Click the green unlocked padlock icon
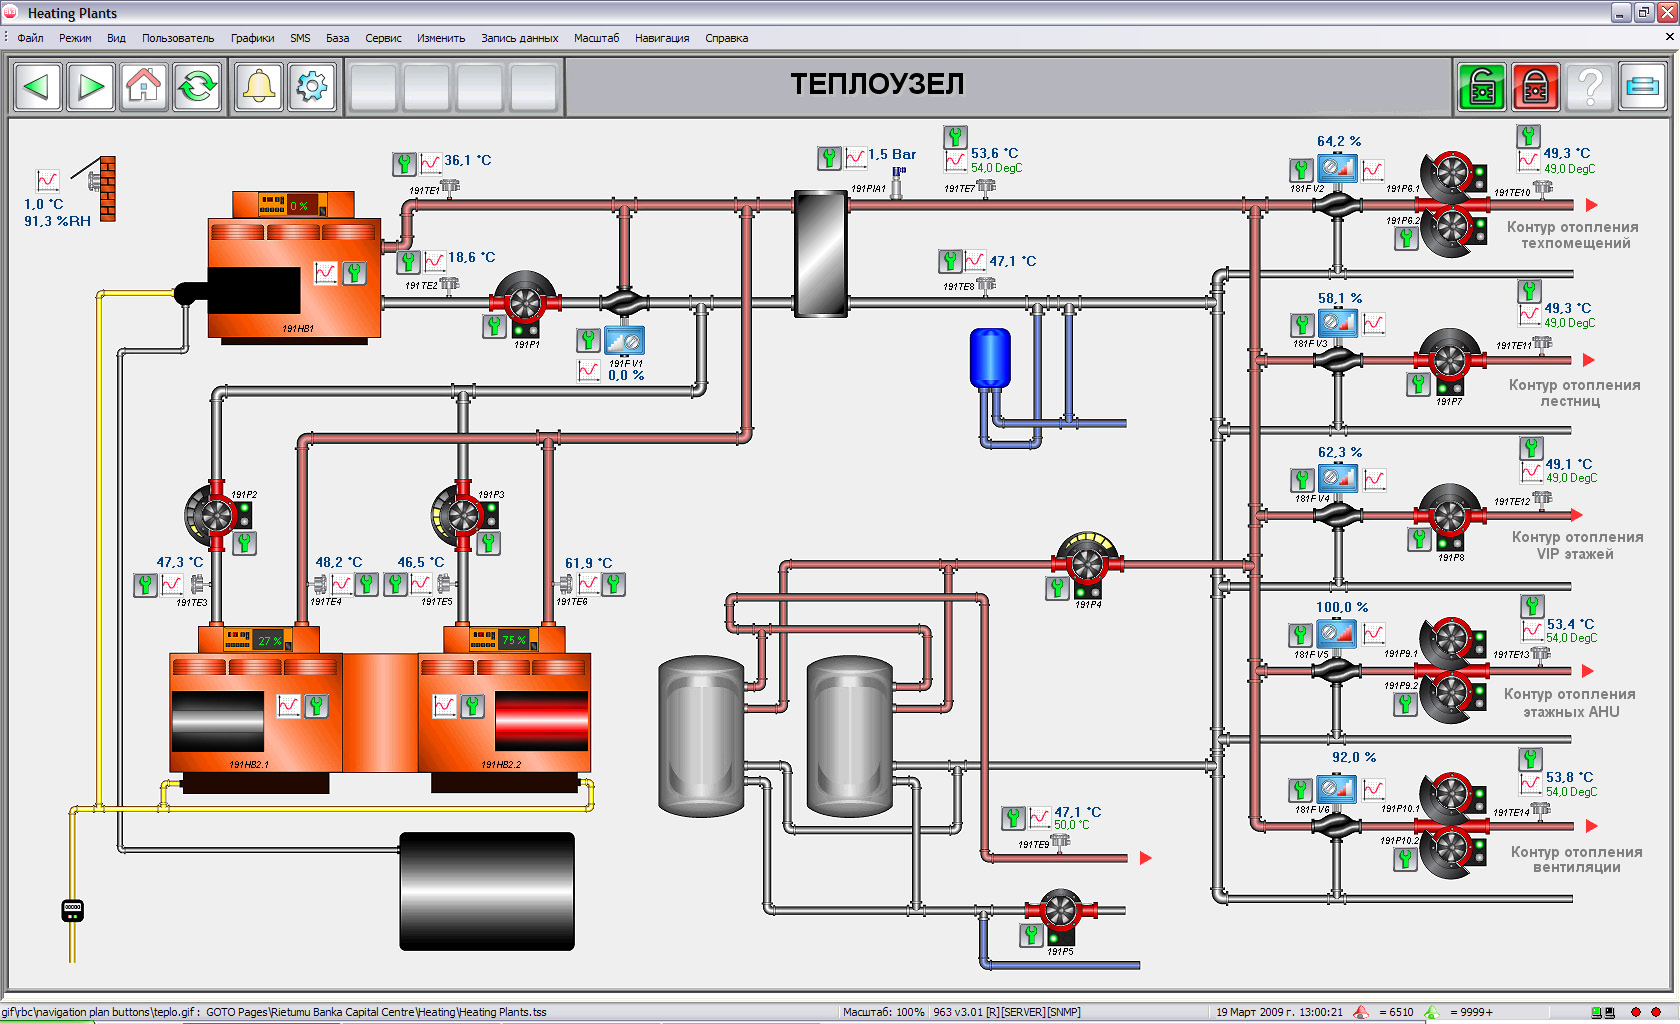 (x=1482, y=87)
